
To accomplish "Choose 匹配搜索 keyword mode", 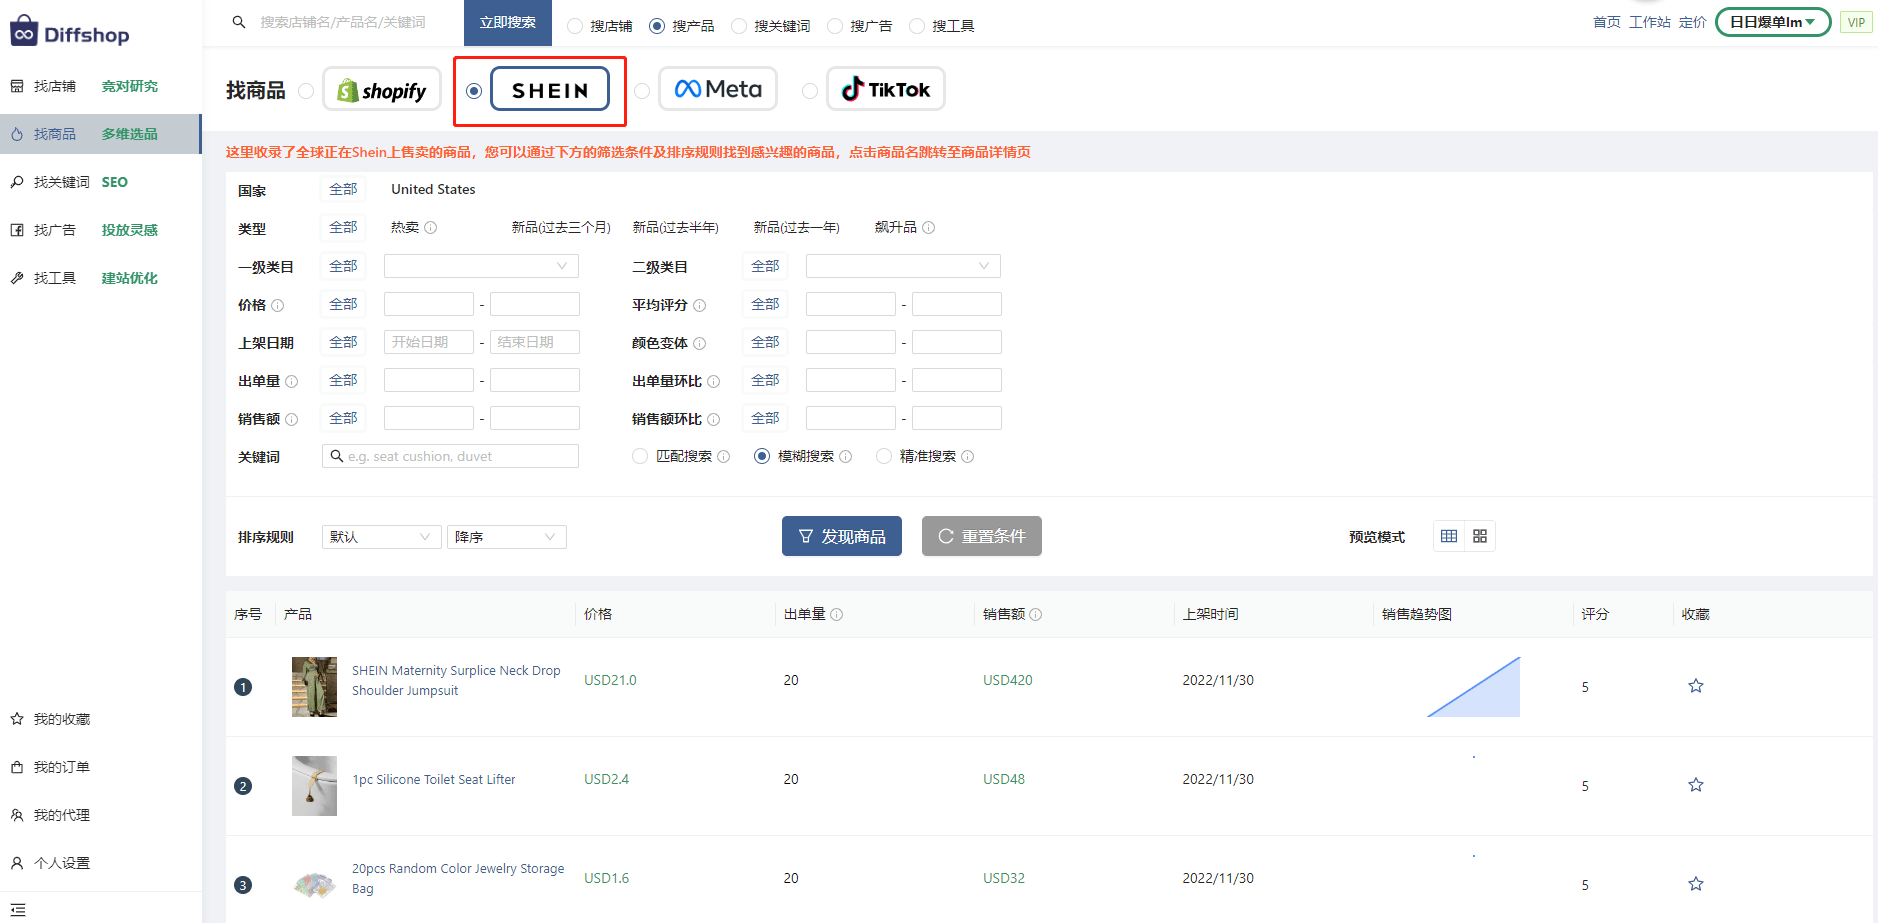I will pos(640,456).
